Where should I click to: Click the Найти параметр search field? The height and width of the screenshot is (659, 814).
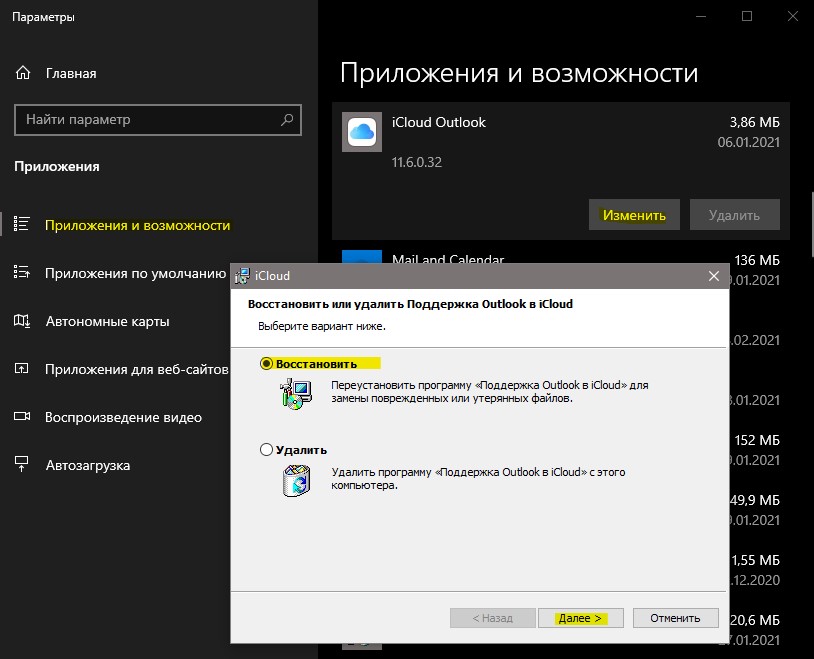pos(158,120)
